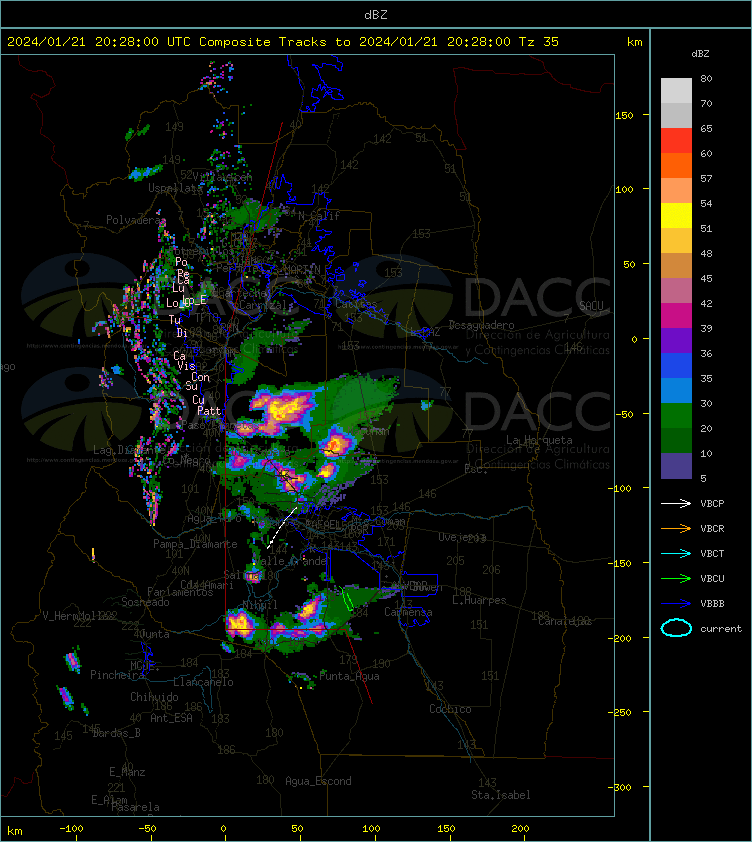Click the Patt station label
Image resolution: width=752 pixels, height=842 pixels.
pos(209,411)
